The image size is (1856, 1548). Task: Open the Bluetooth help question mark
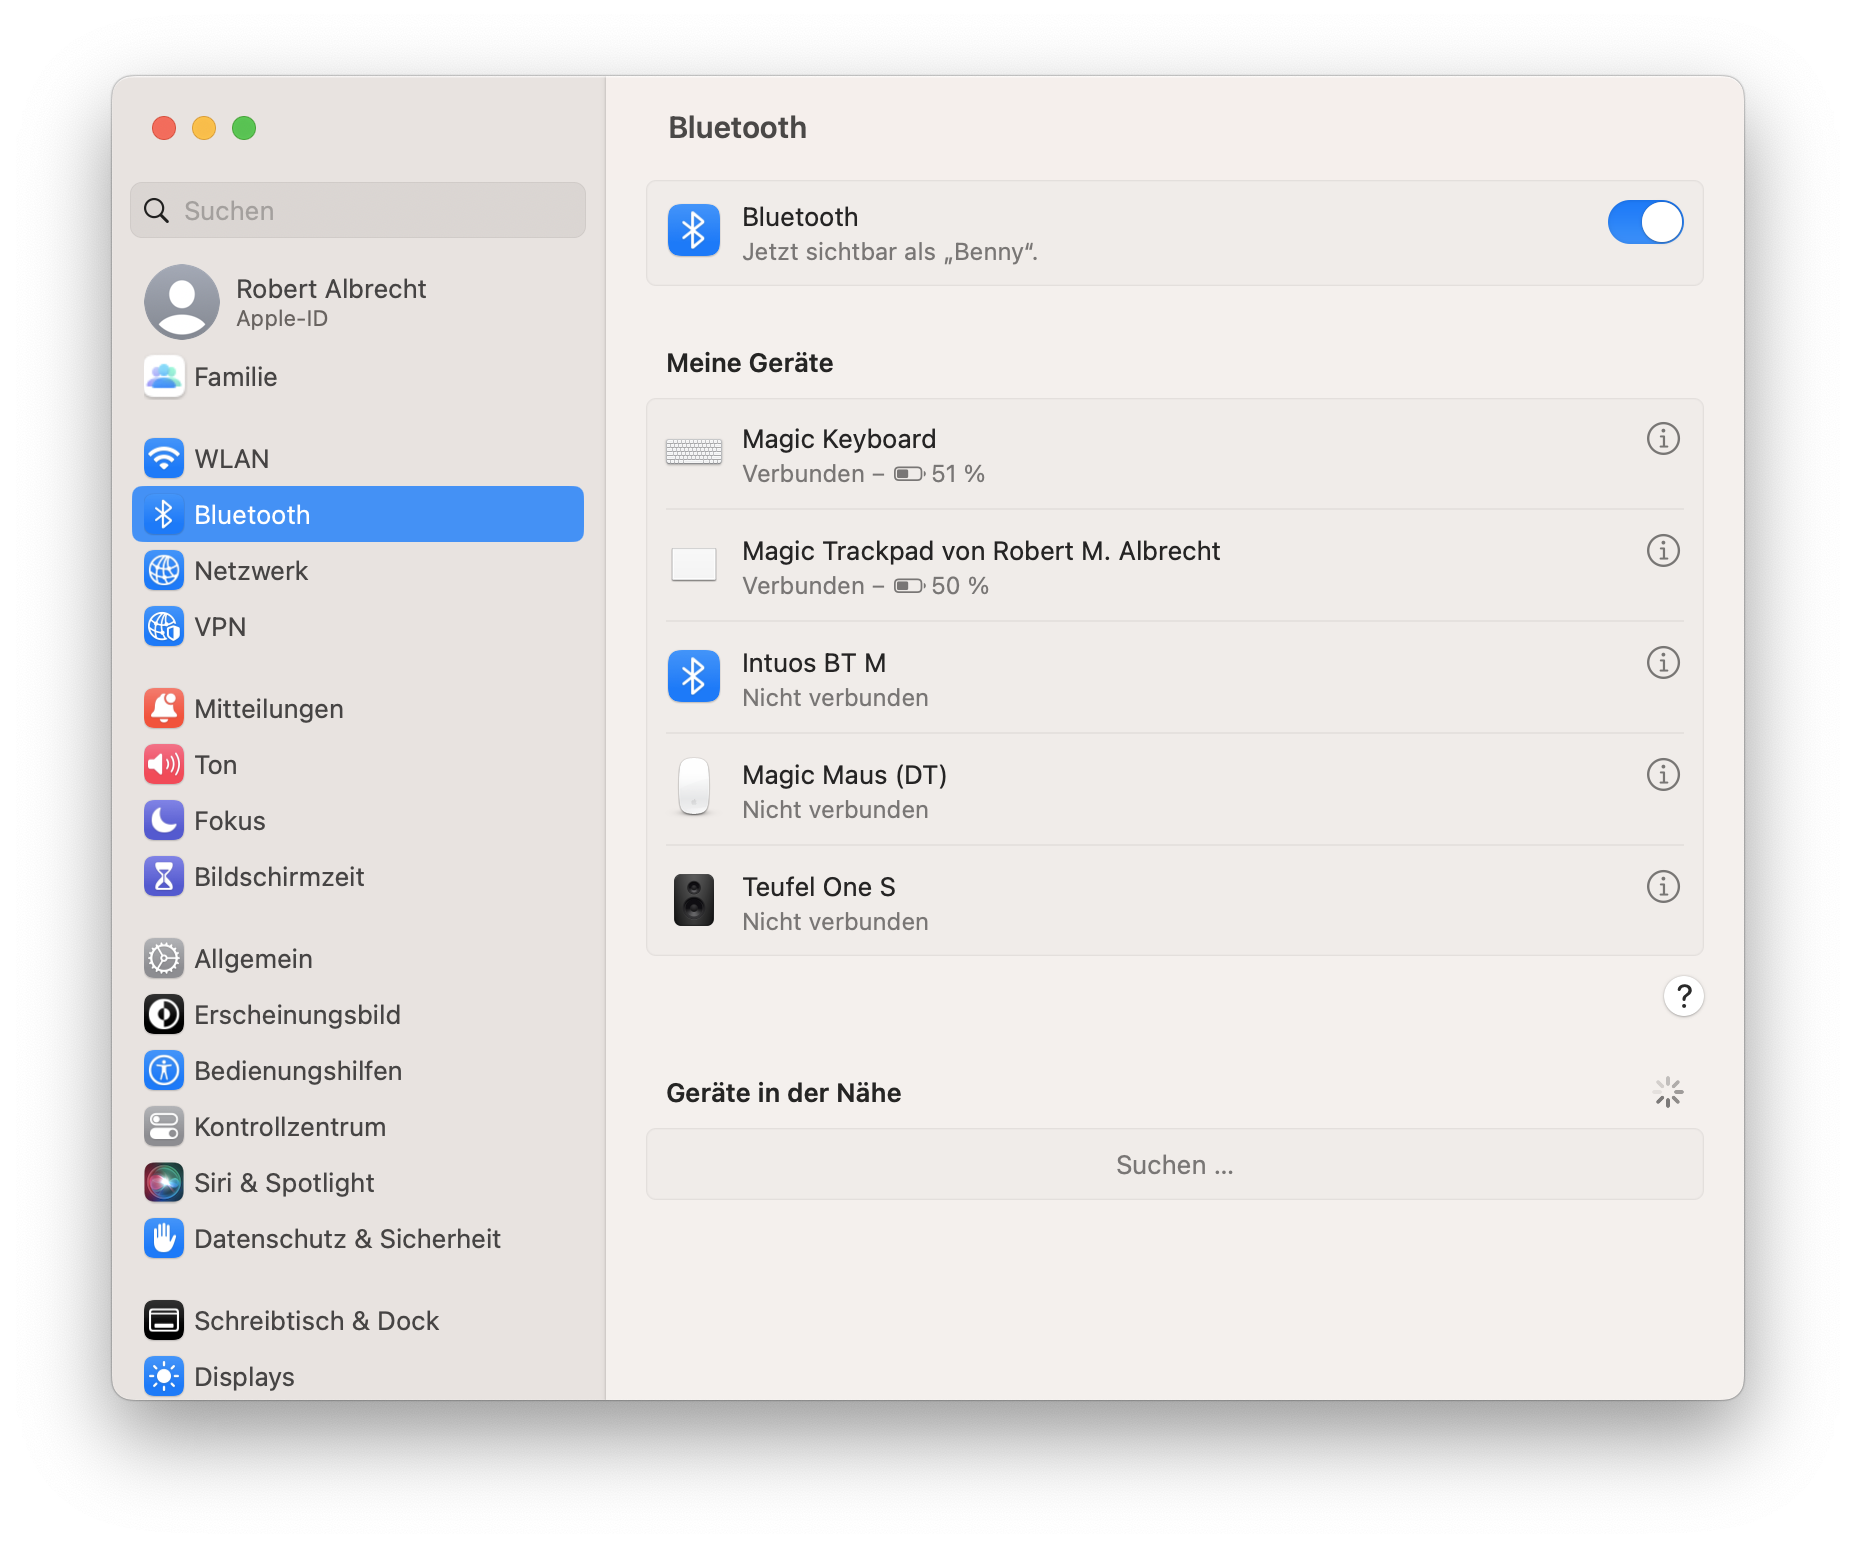(1683, 996)
